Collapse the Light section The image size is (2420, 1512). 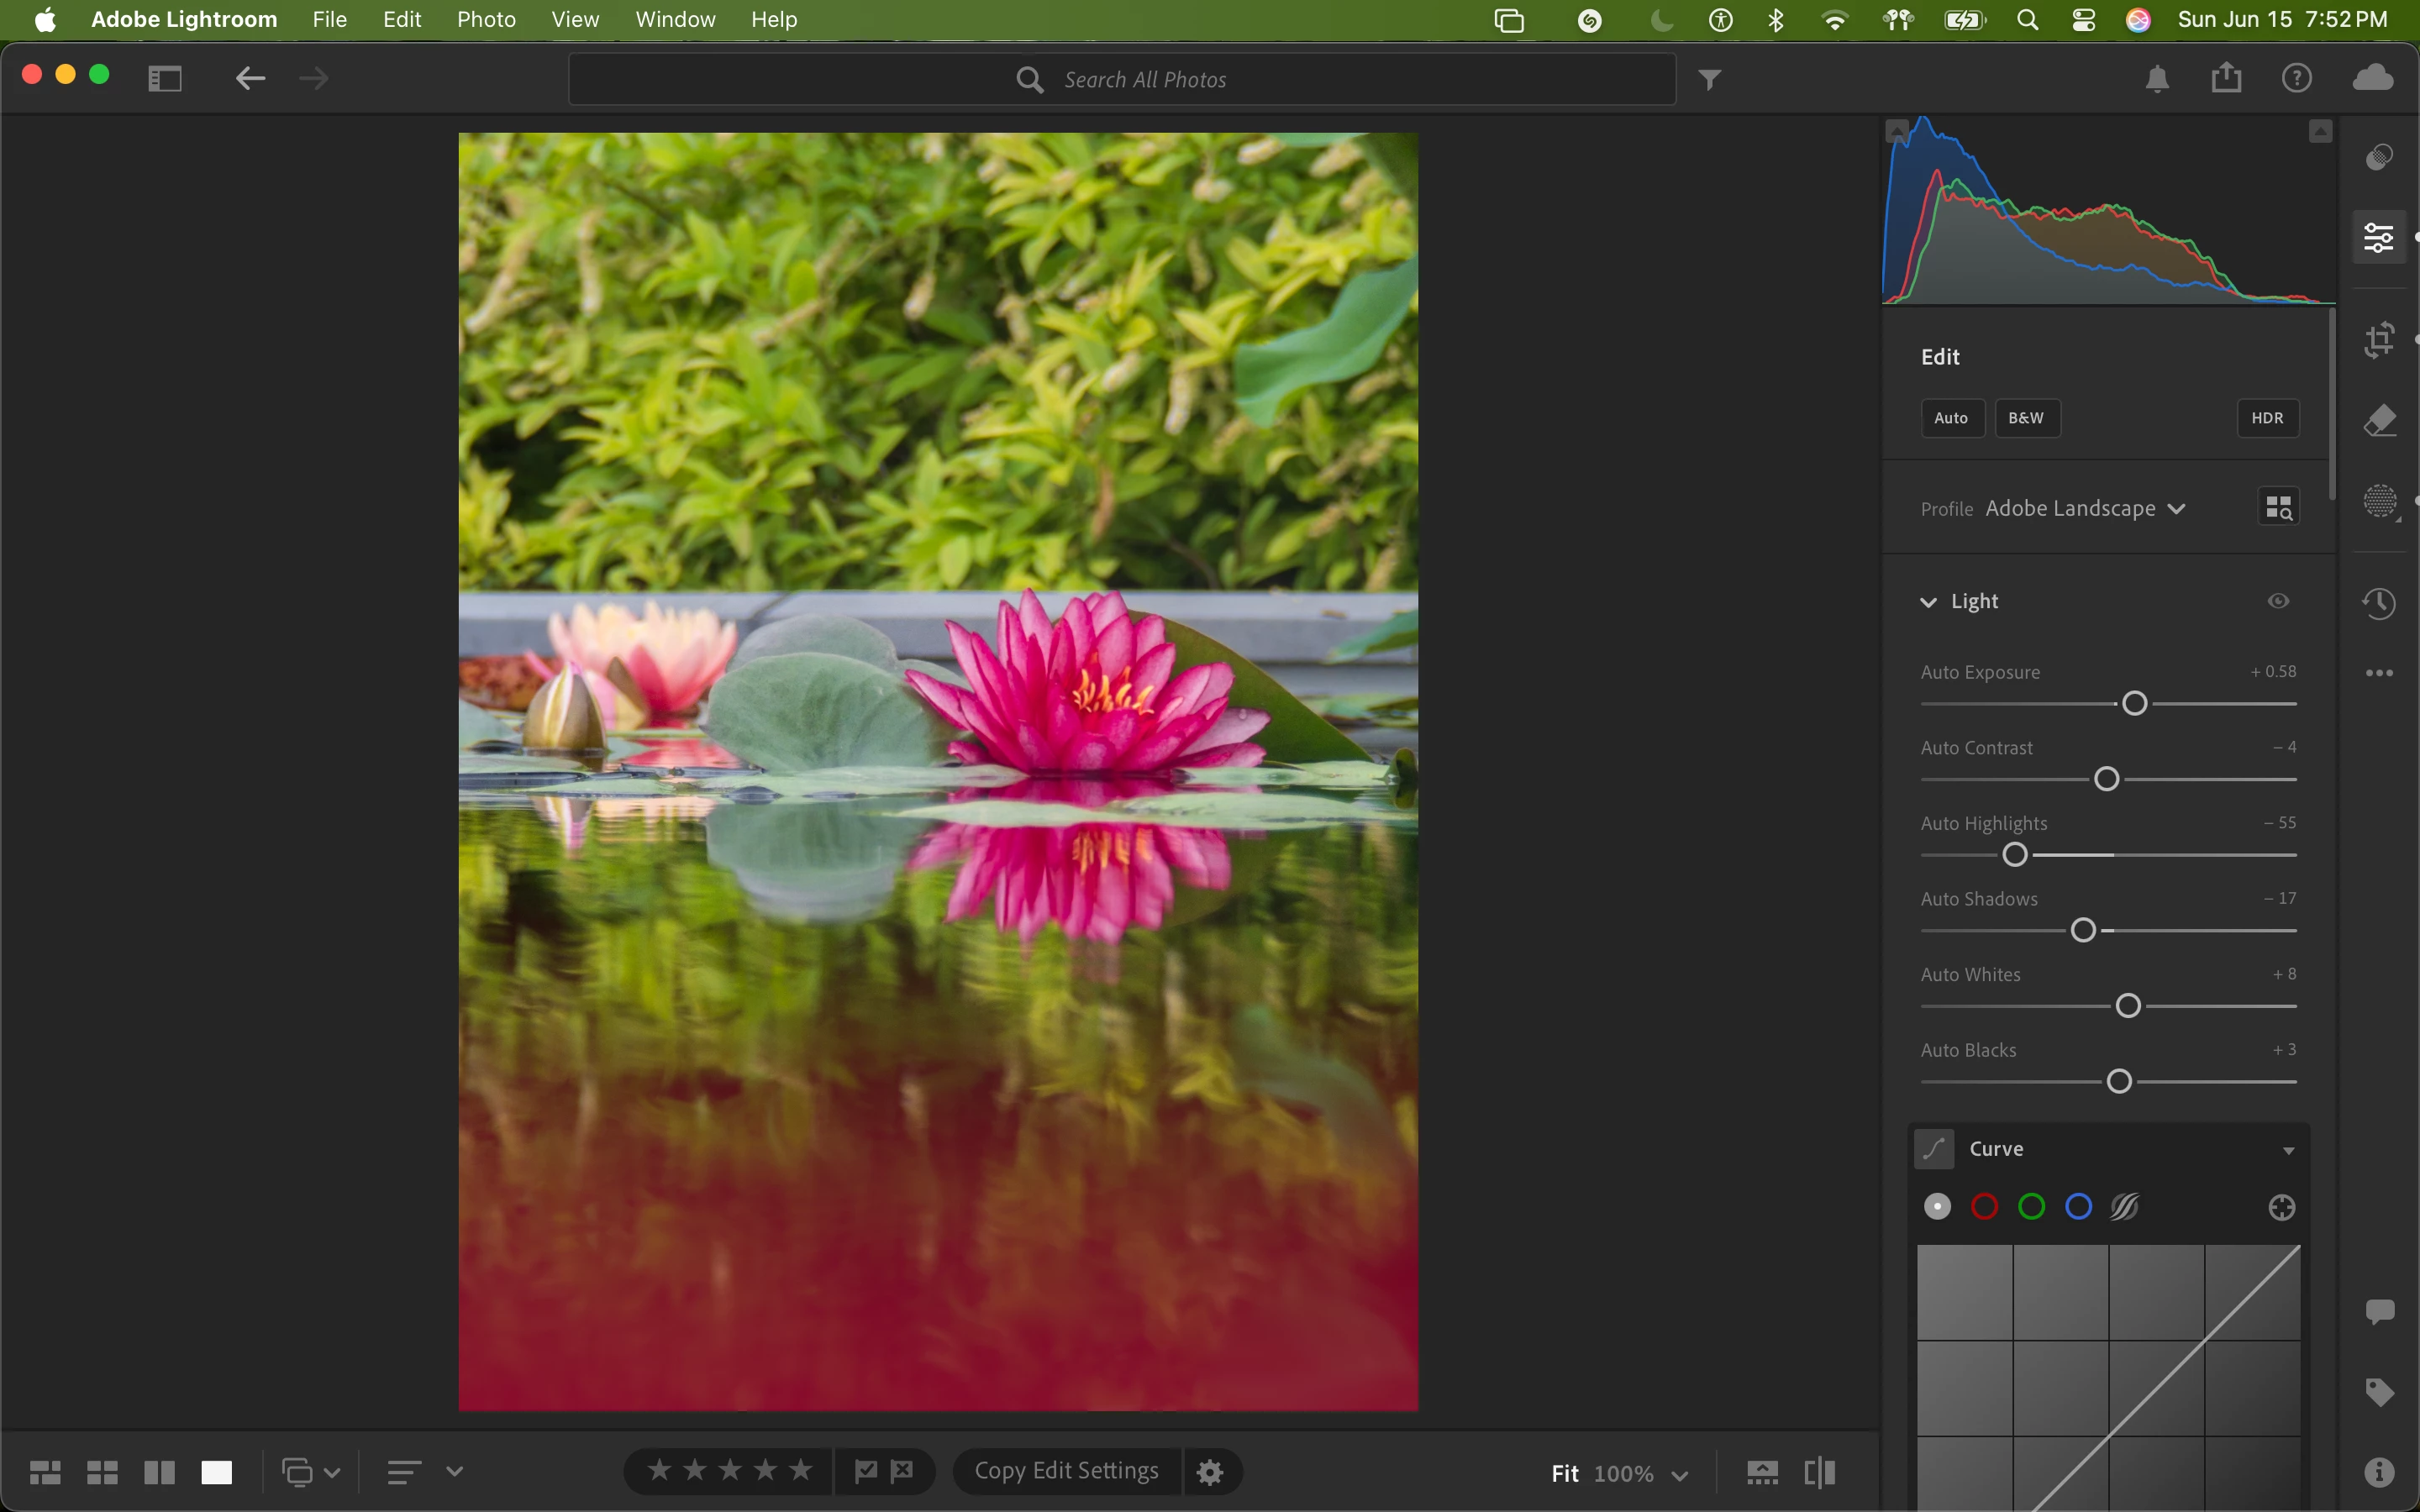[1928, 602]
